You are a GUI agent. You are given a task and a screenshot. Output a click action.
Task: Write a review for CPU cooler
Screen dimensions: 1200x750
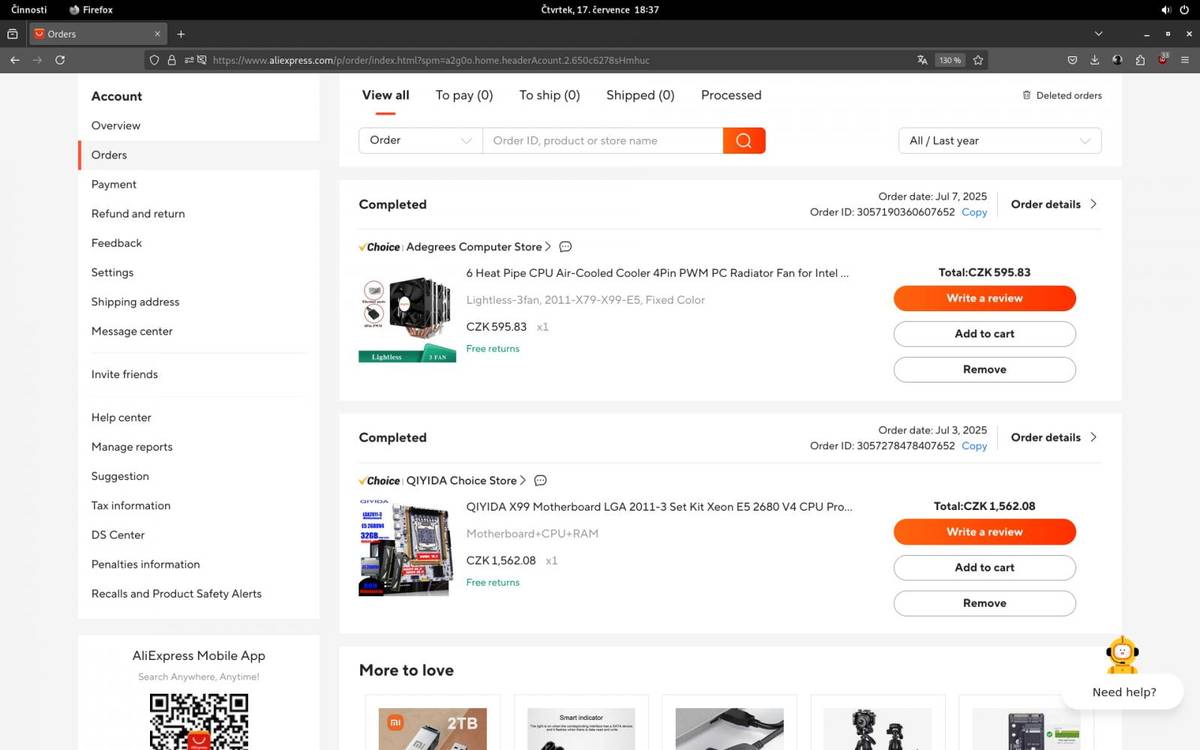(x=984, y=298)
